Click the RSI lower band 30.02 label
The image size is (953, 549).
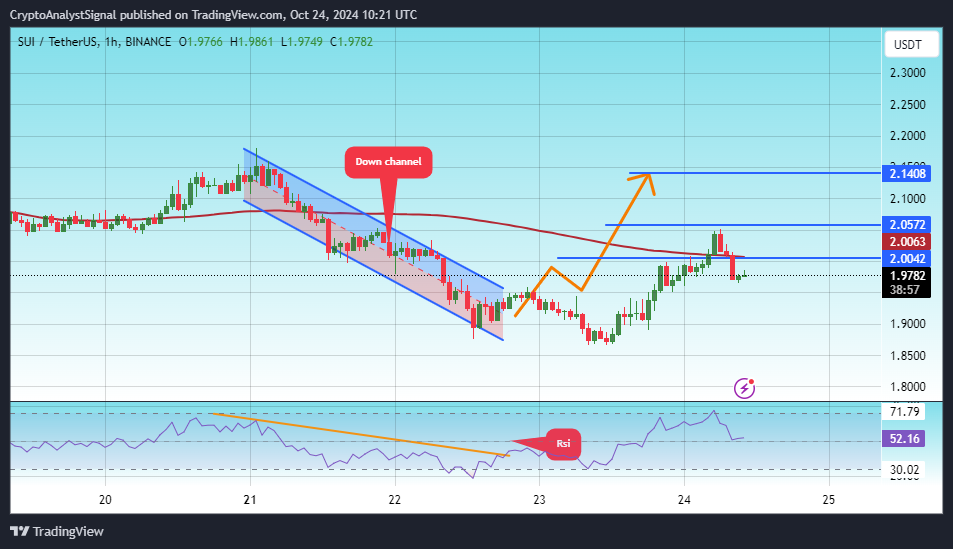(x=904, y=469)
